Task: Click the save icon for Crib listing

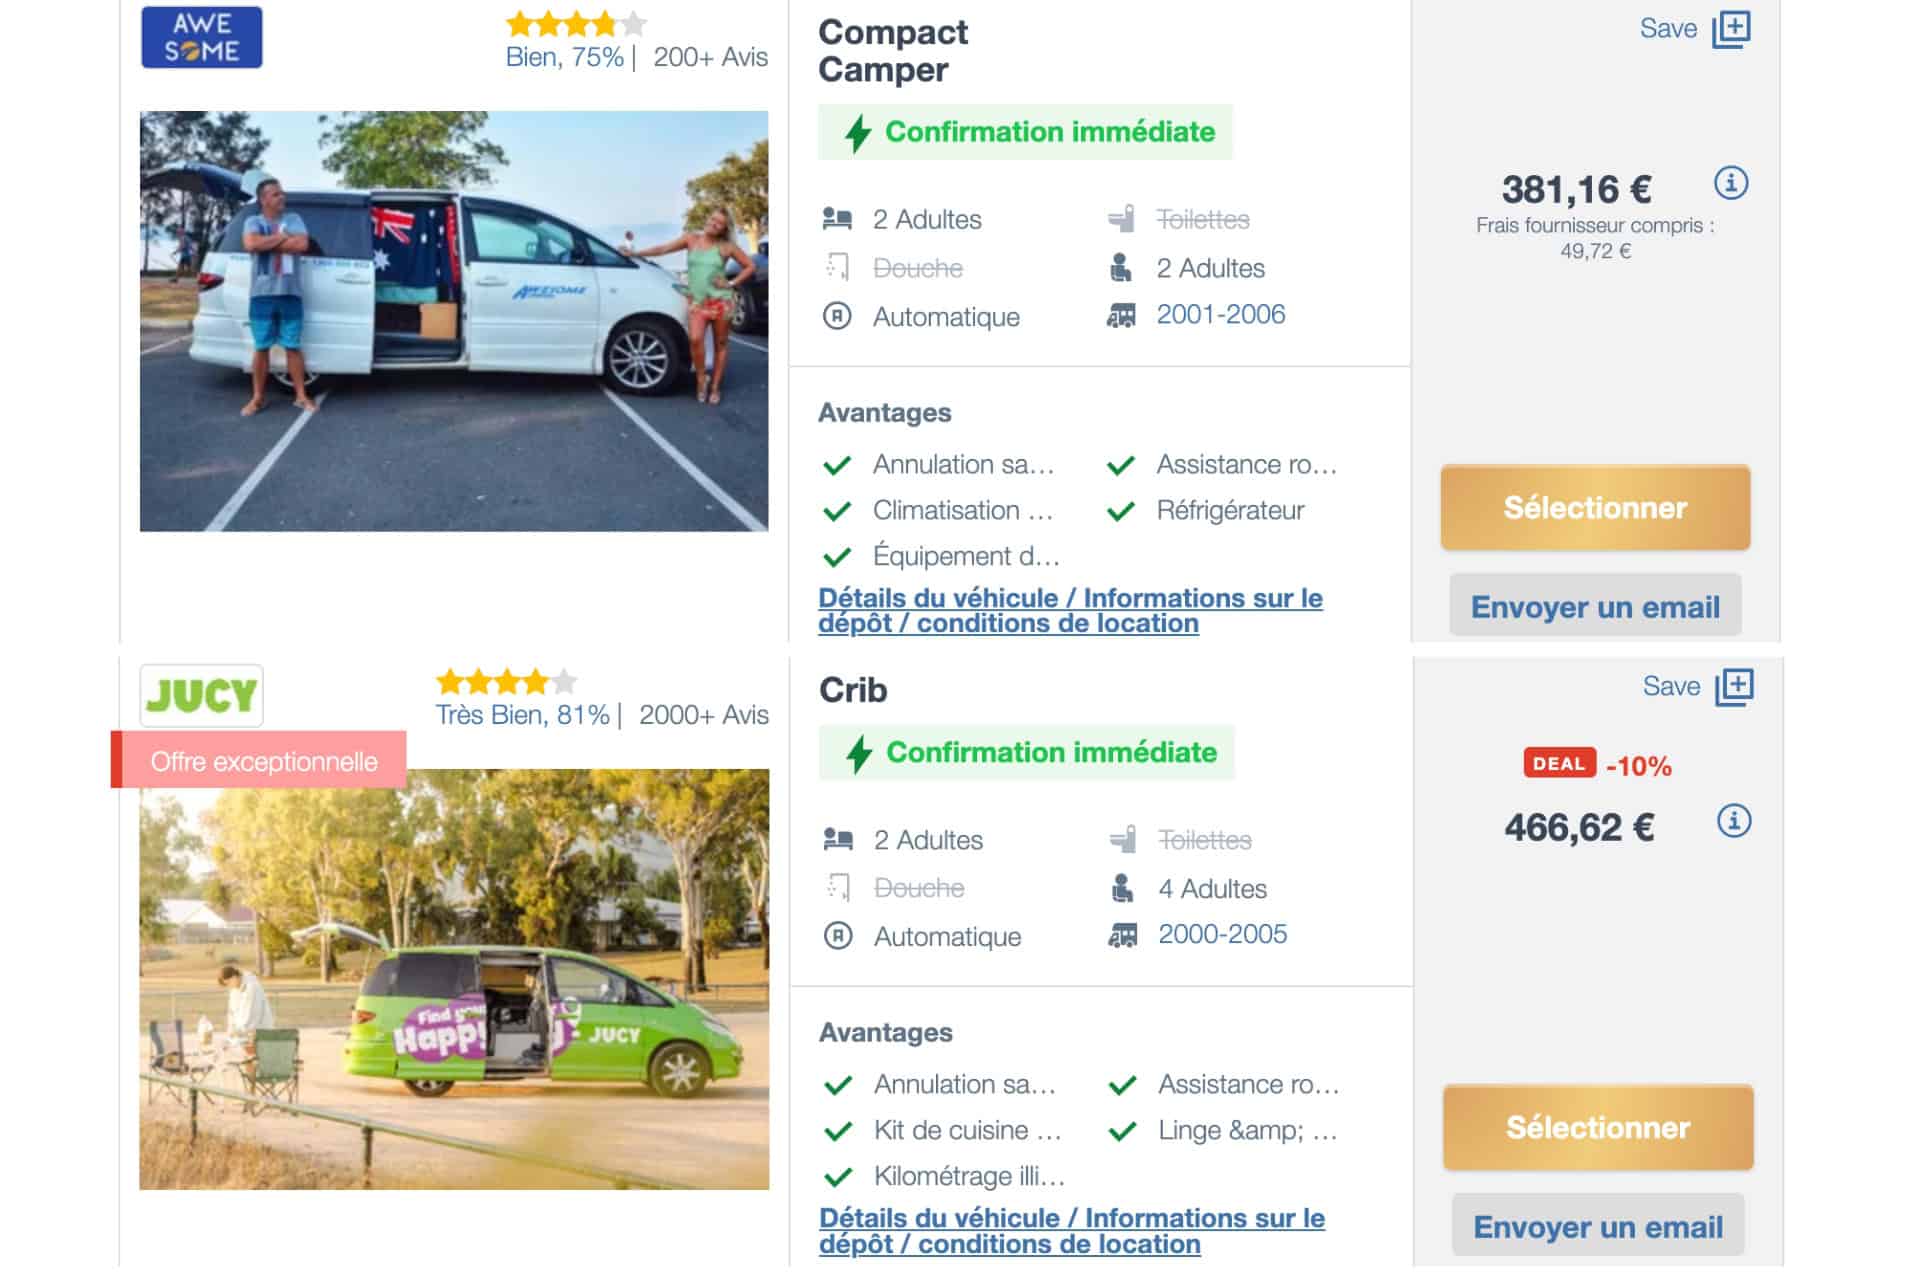Action: 1733,687
